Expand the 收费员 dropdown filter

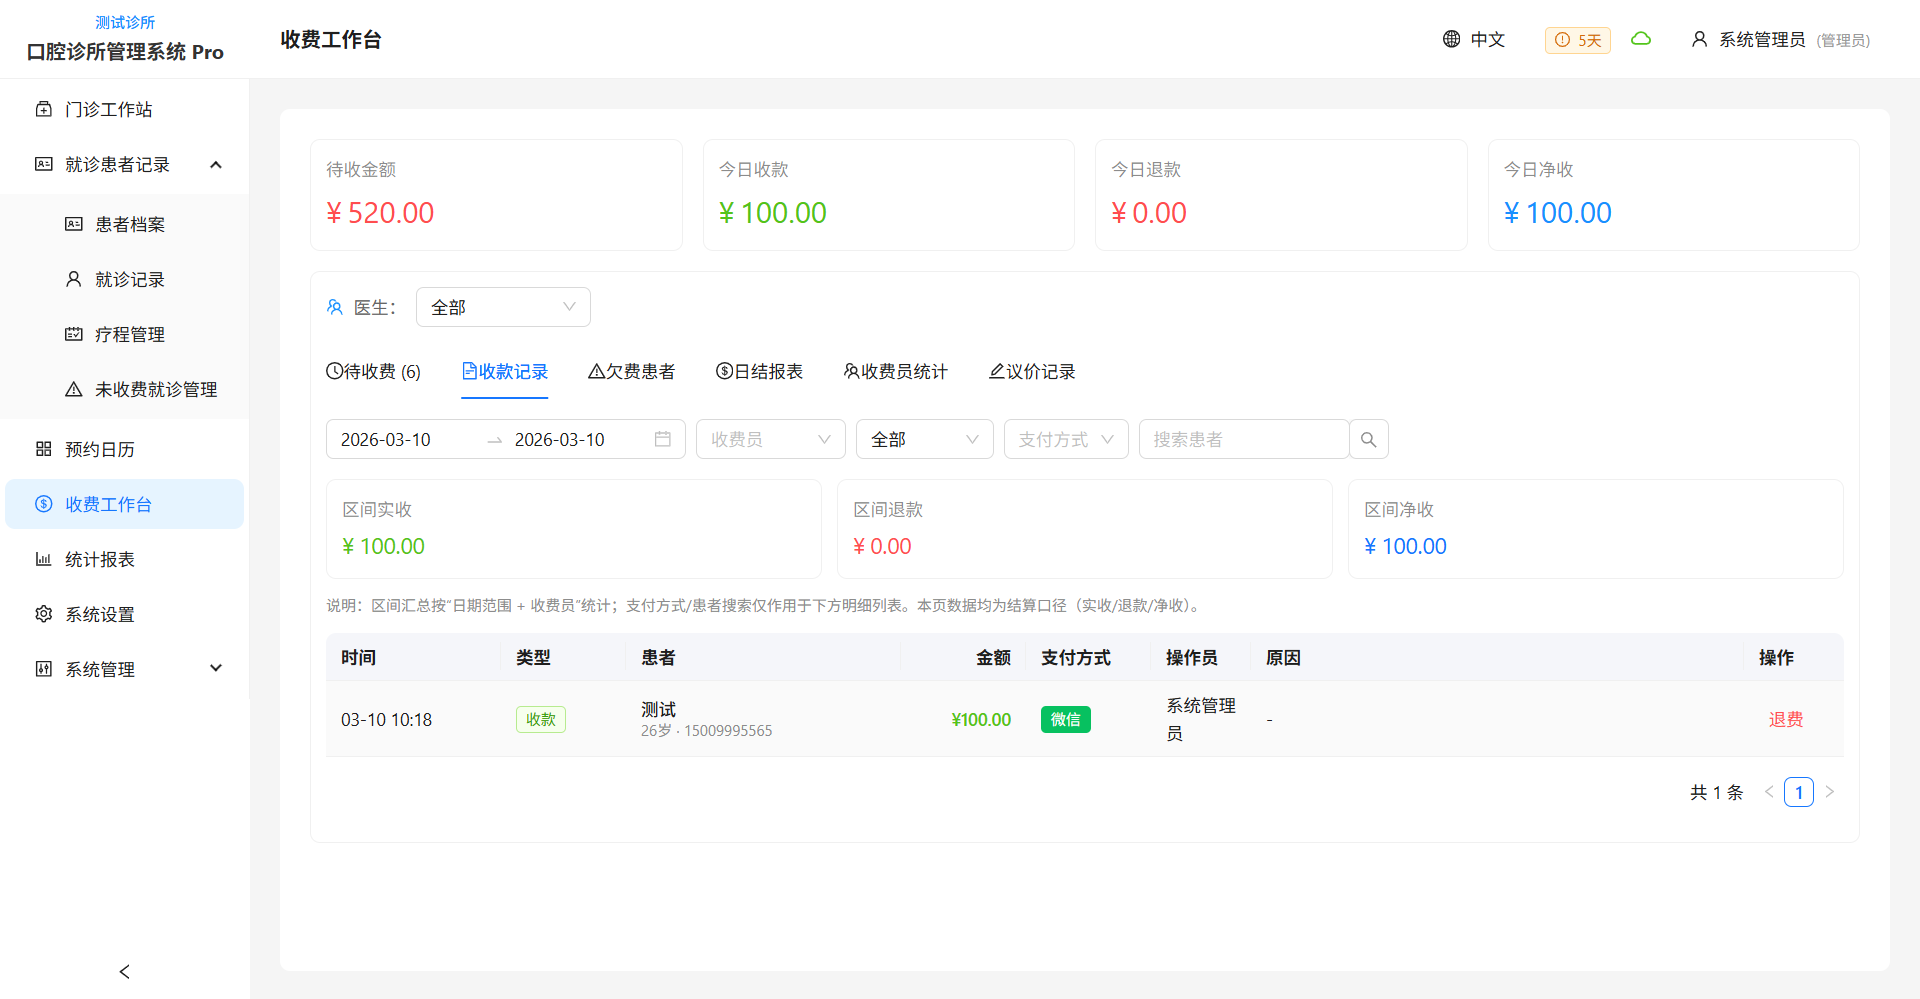(x=770, y=439)
